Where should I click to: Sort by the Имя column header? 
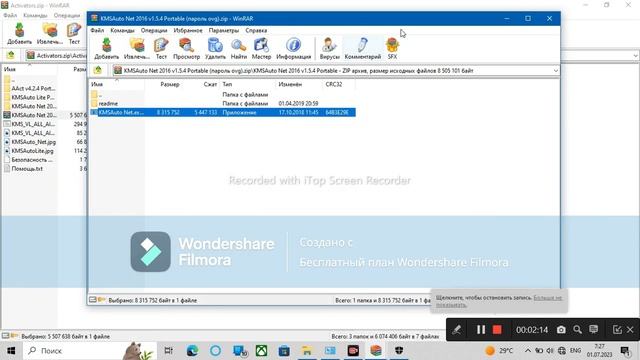tap(117, 84)
